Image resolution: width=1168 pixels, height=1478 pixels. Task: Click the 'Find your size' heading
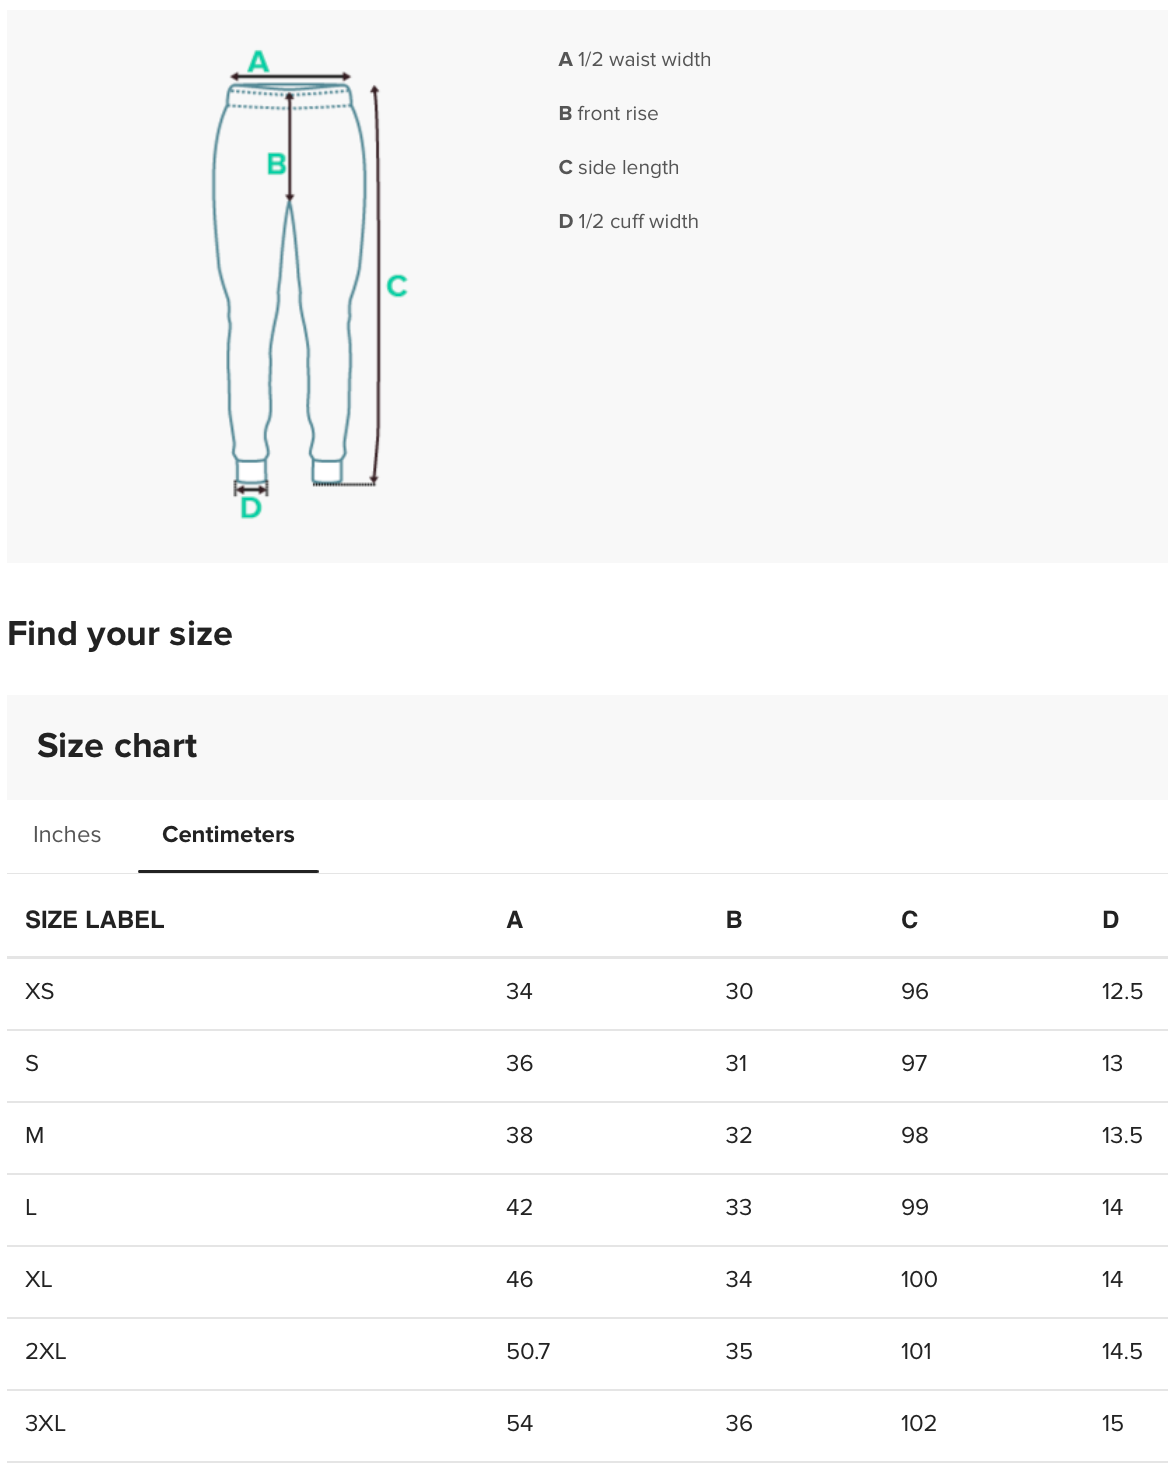pos(120,634)
